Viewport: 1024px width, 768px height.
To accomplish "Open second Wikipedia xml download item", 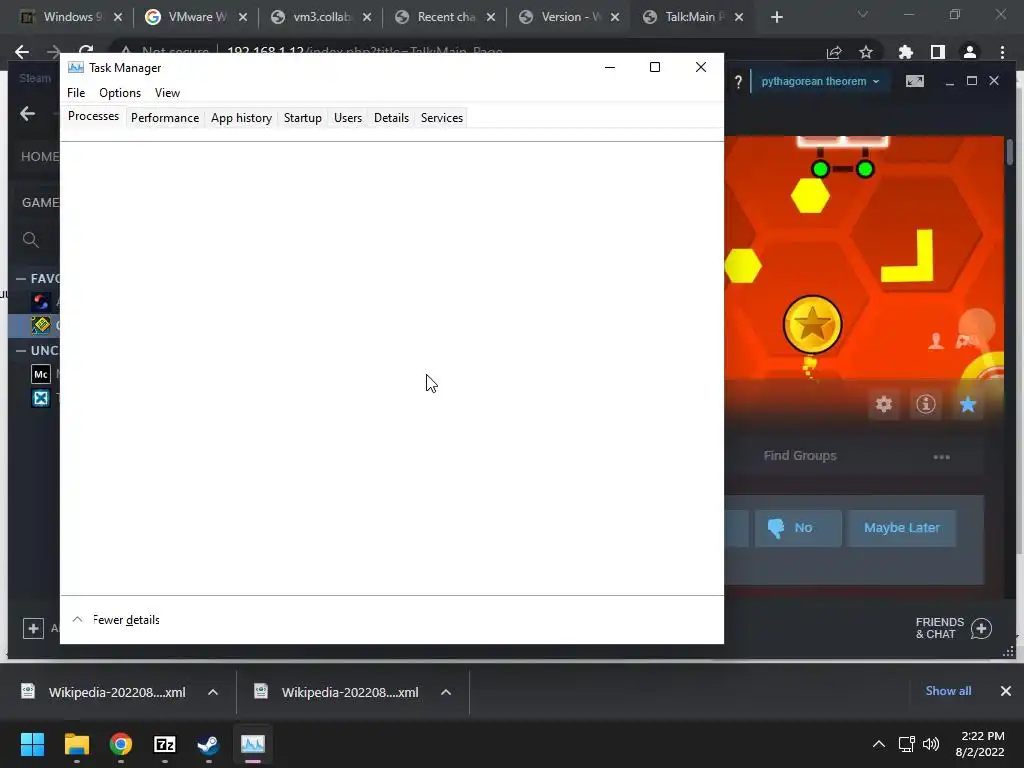I will (x=336, y=692).
